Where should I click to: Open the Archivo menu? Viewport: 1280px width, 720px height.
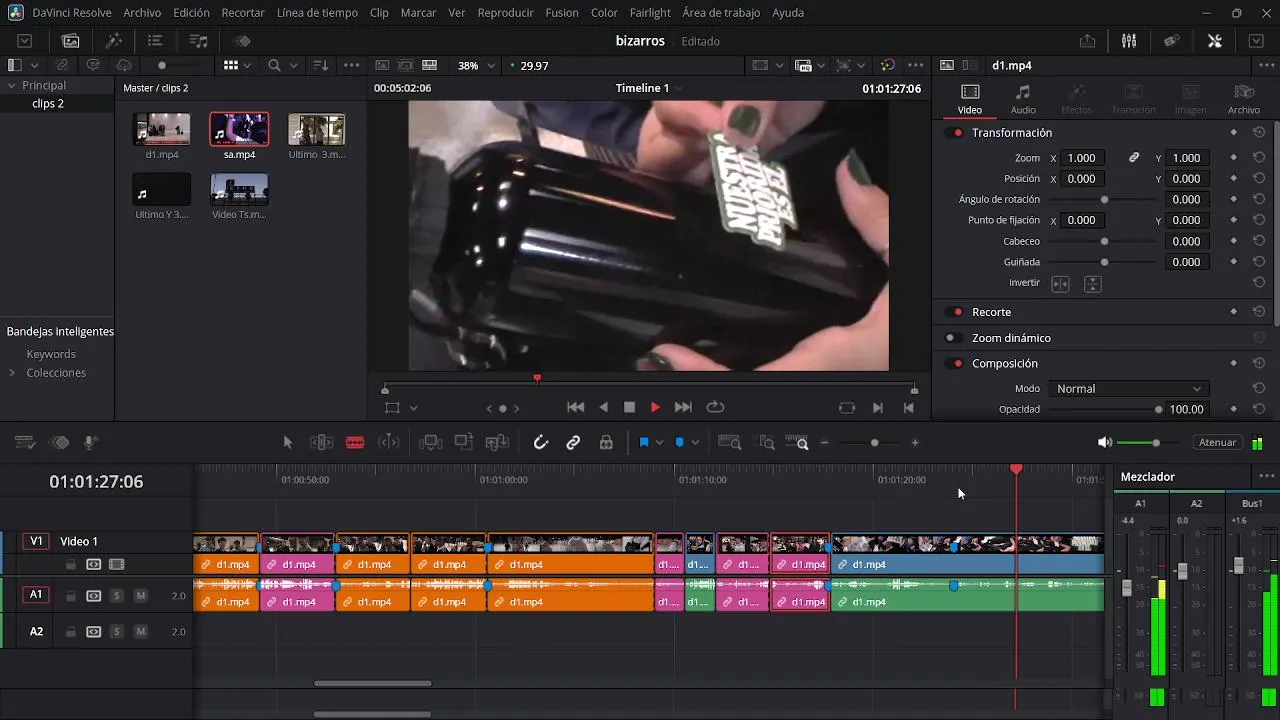(x=142, y=13)
